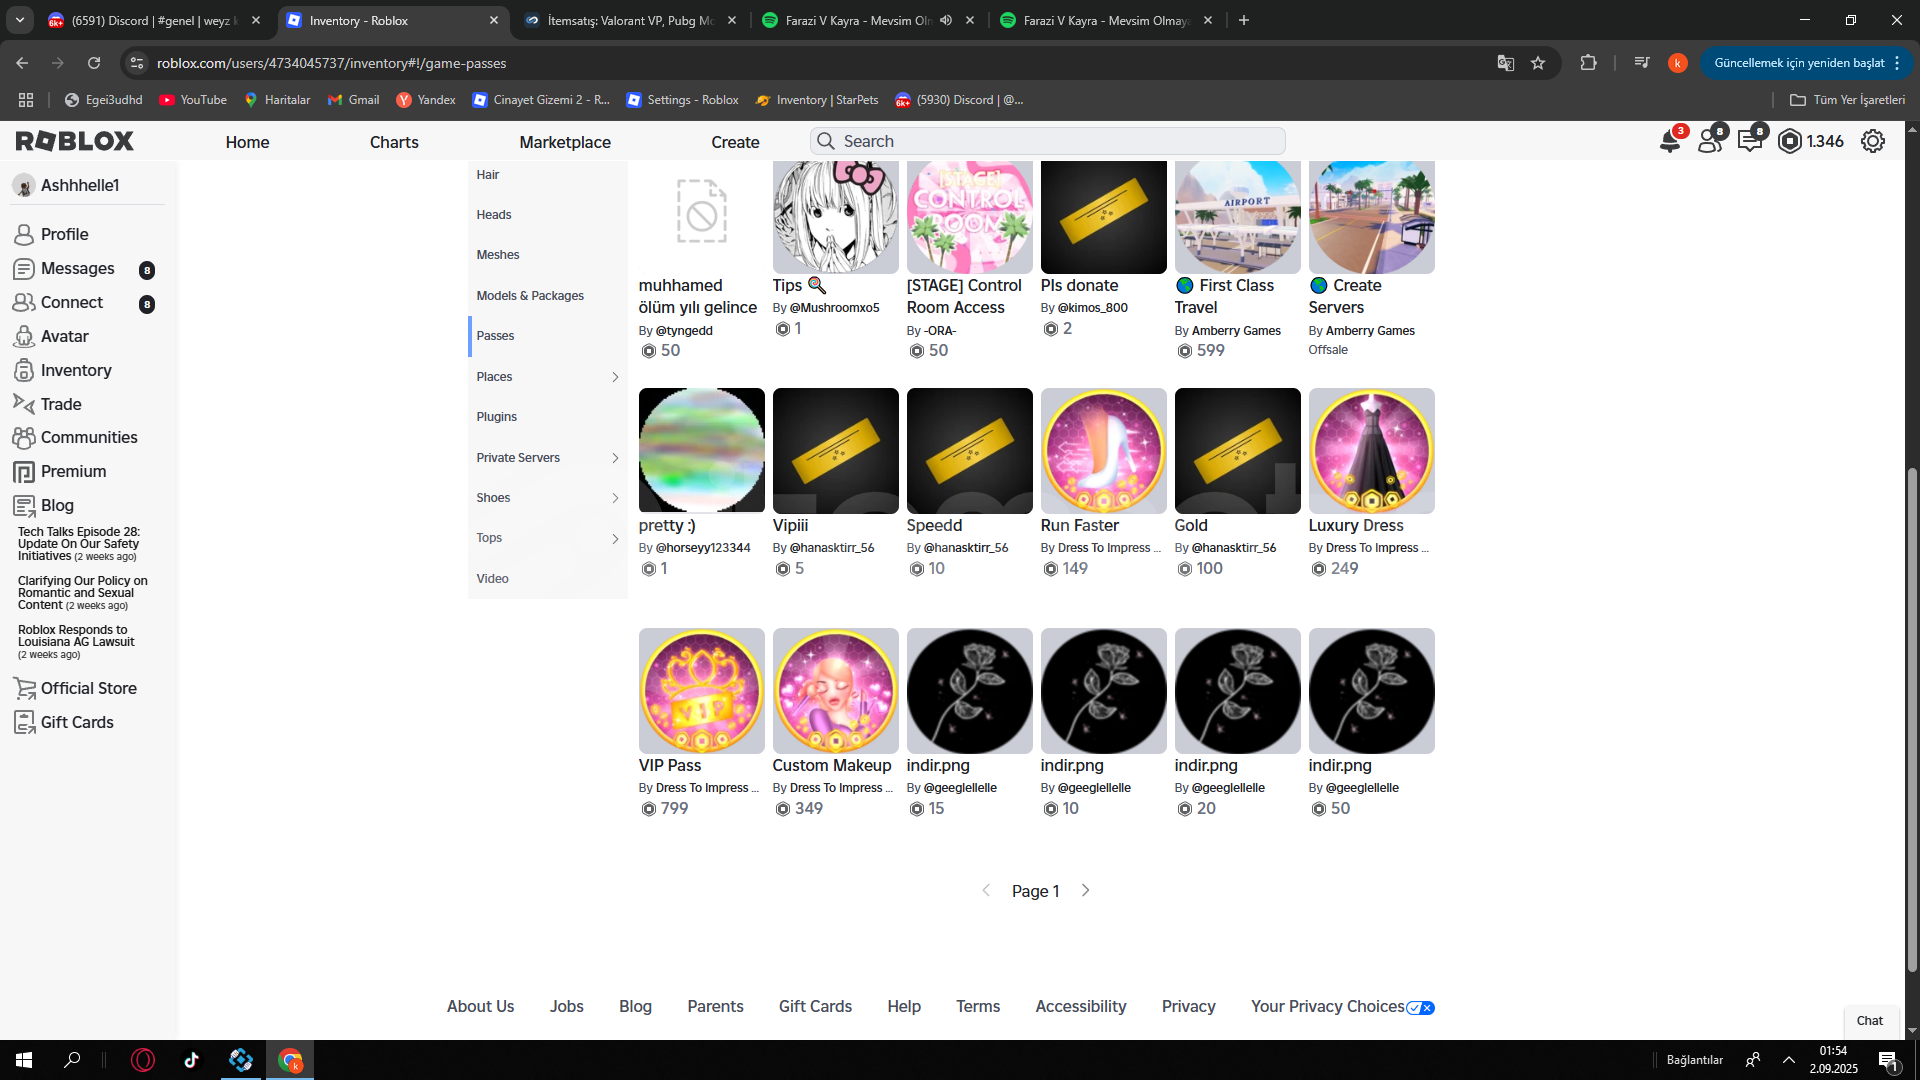Viewport: 1920px width, 1080px height.
Task: Reload the page
Action: coord(94,63)
